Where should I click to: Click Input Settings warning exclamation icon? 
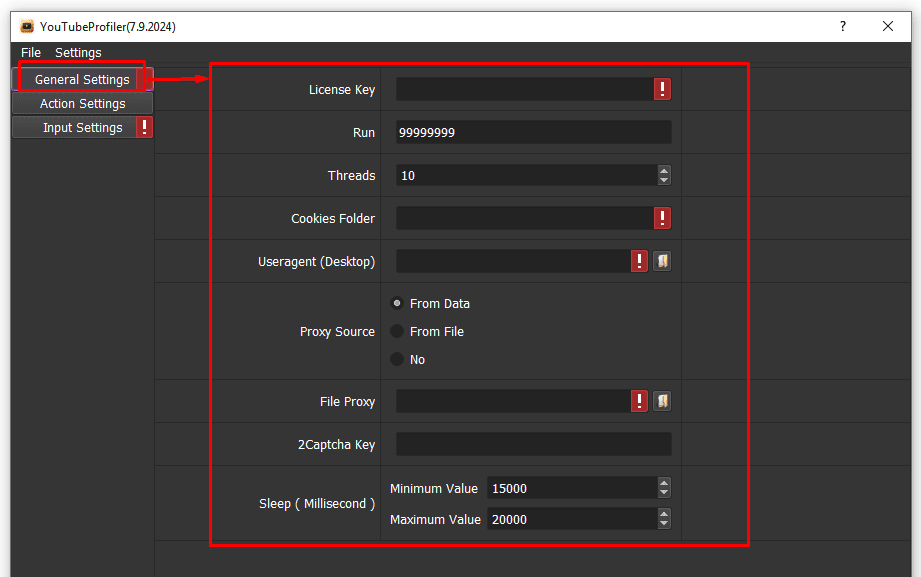point(144,127)
